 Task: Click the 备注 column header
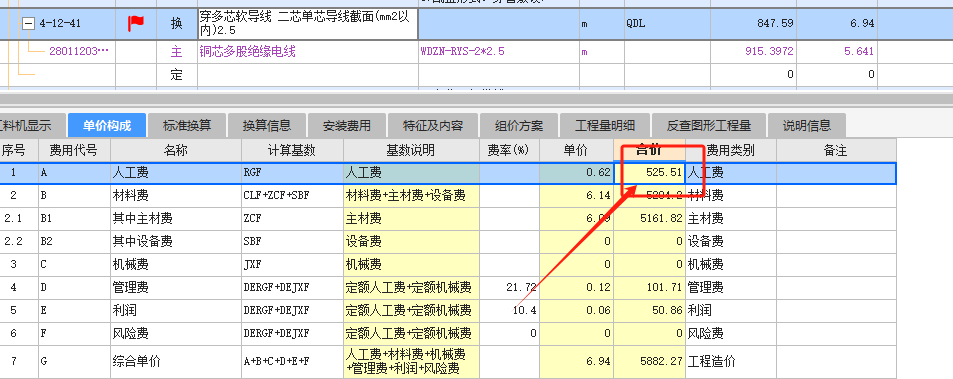click(836, 150)
